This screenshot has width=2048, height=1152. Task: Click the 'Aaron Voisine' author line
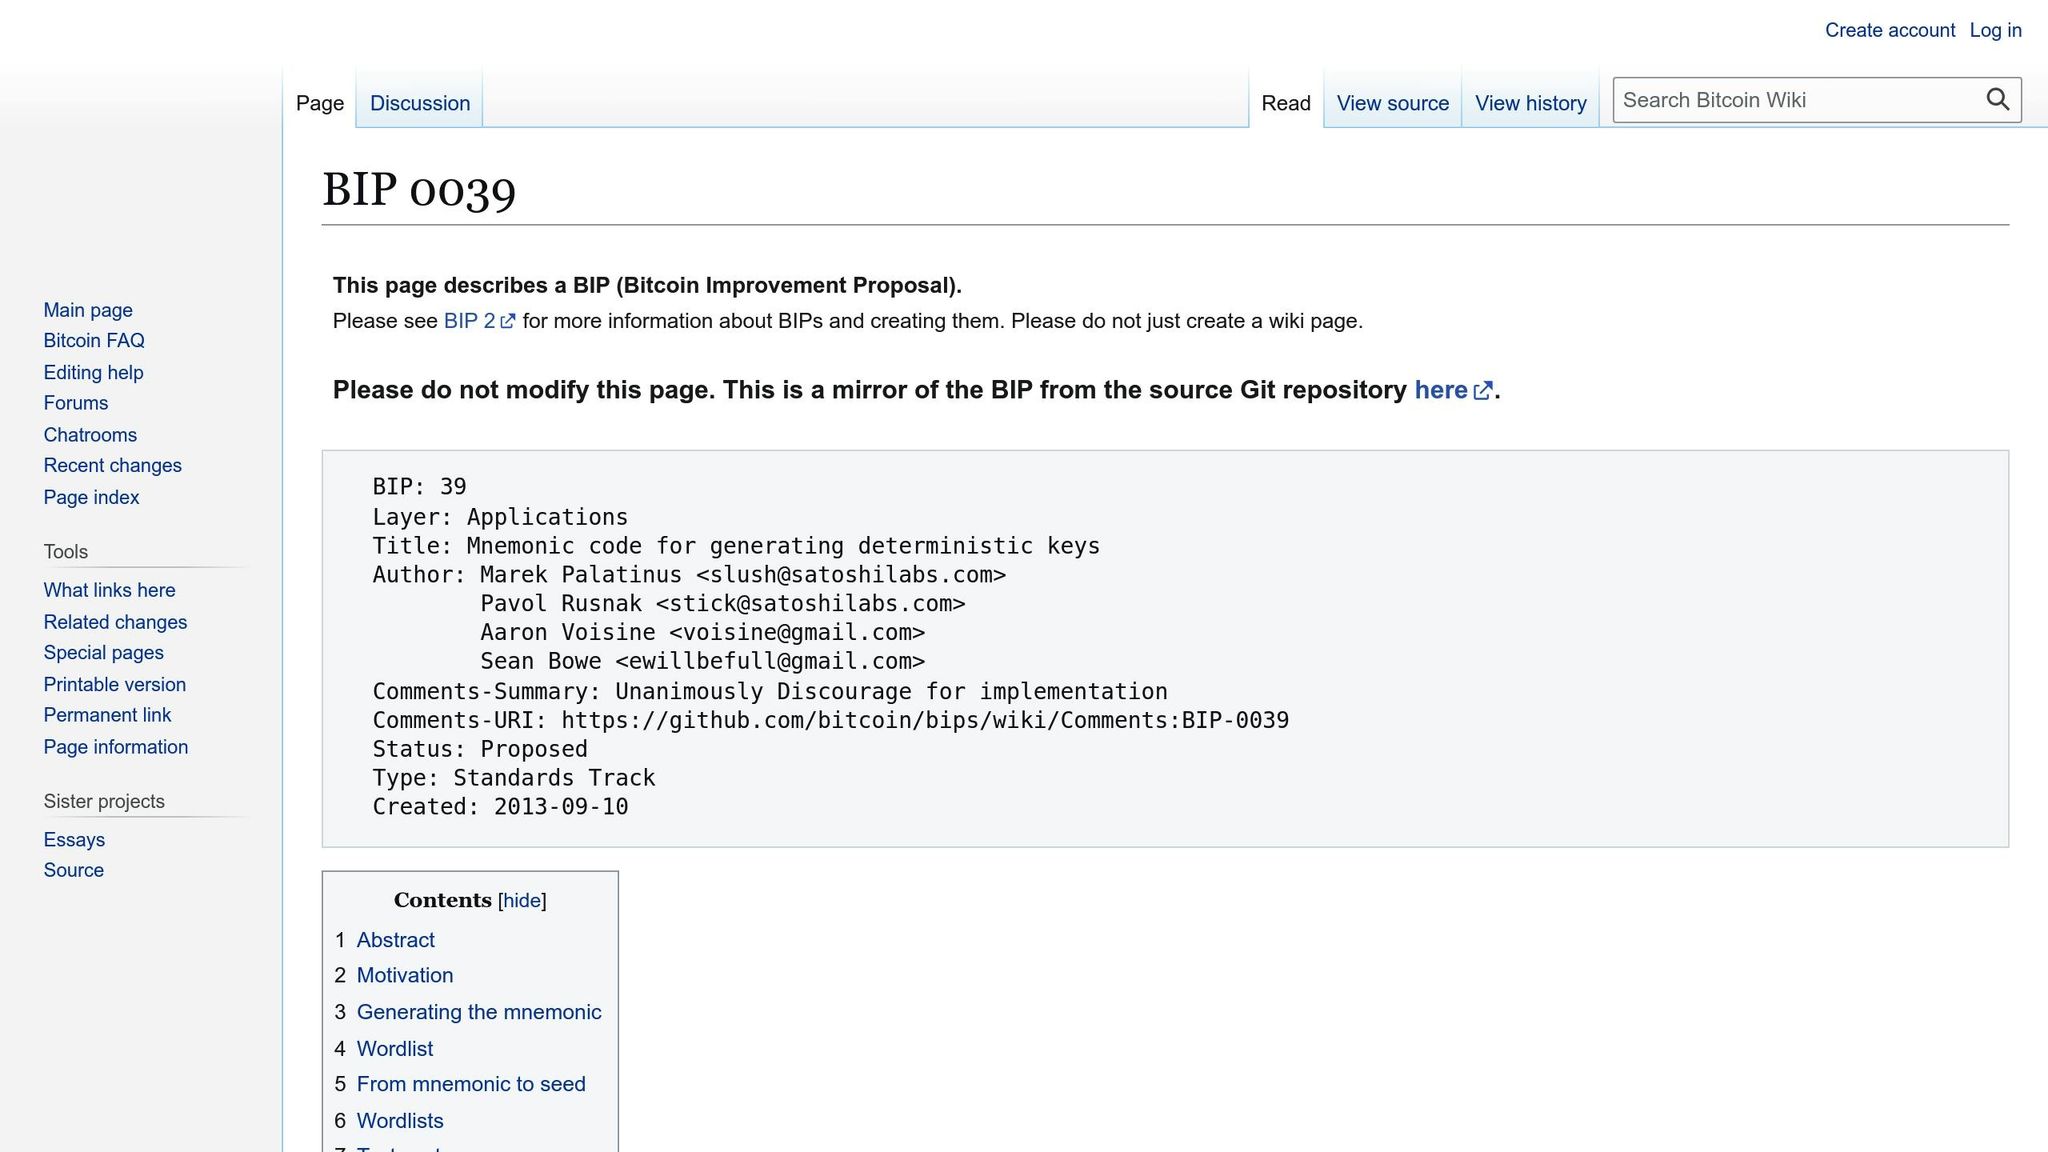point(703,633)
